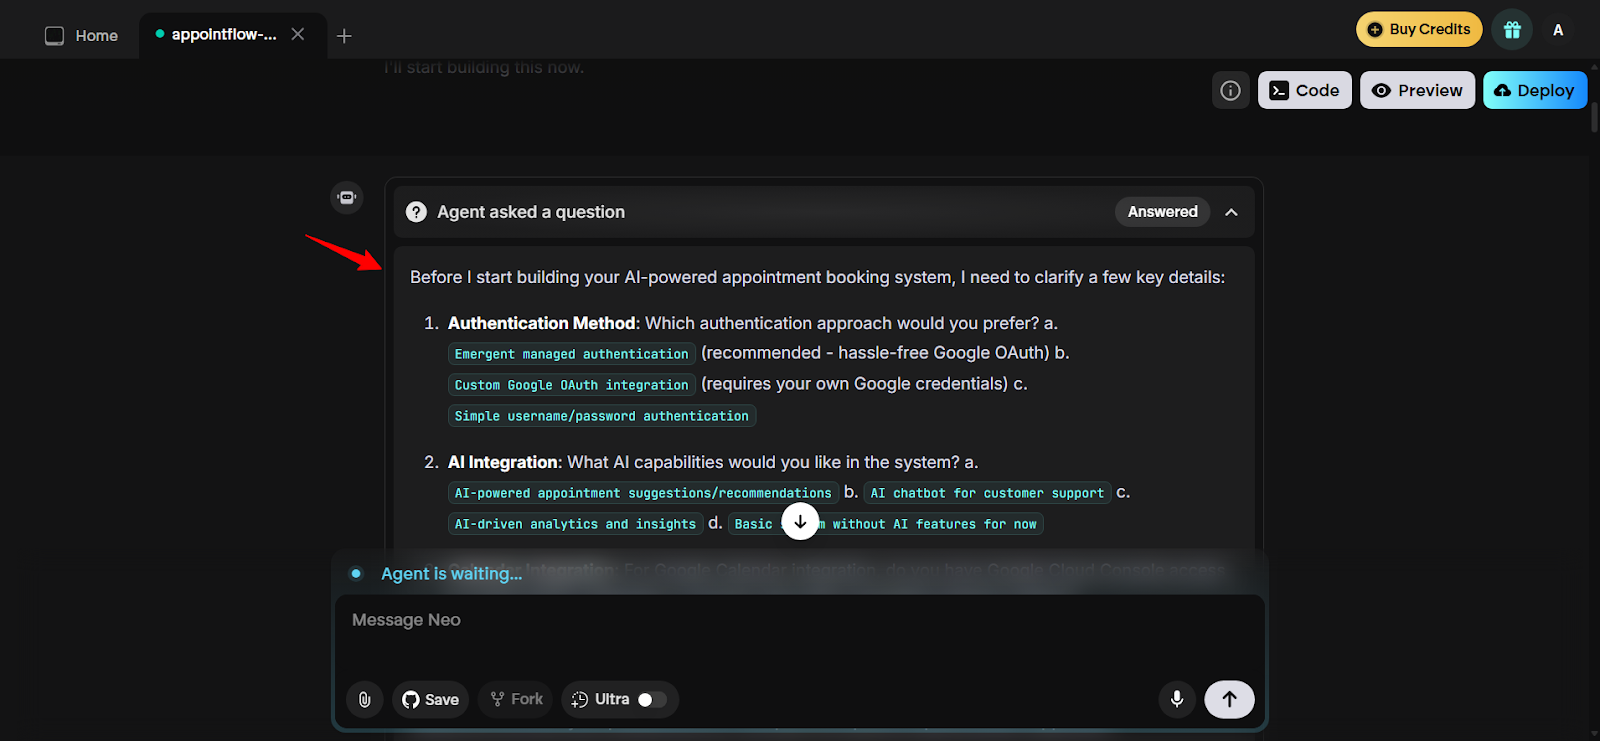This screenshot has width=1600, height=741.
Task: Open the Preview view
Action: [x=1417, y=90]
